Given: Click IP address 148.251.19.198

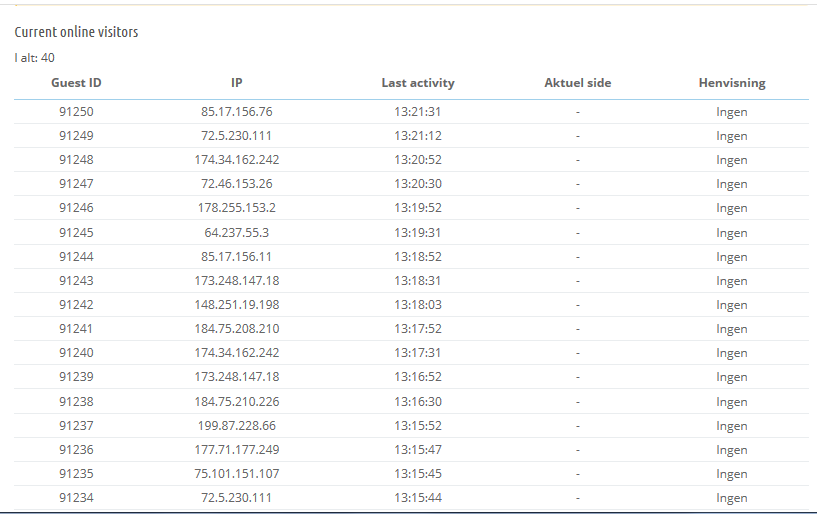Looking at the screenshot, I should click(237, 304).
